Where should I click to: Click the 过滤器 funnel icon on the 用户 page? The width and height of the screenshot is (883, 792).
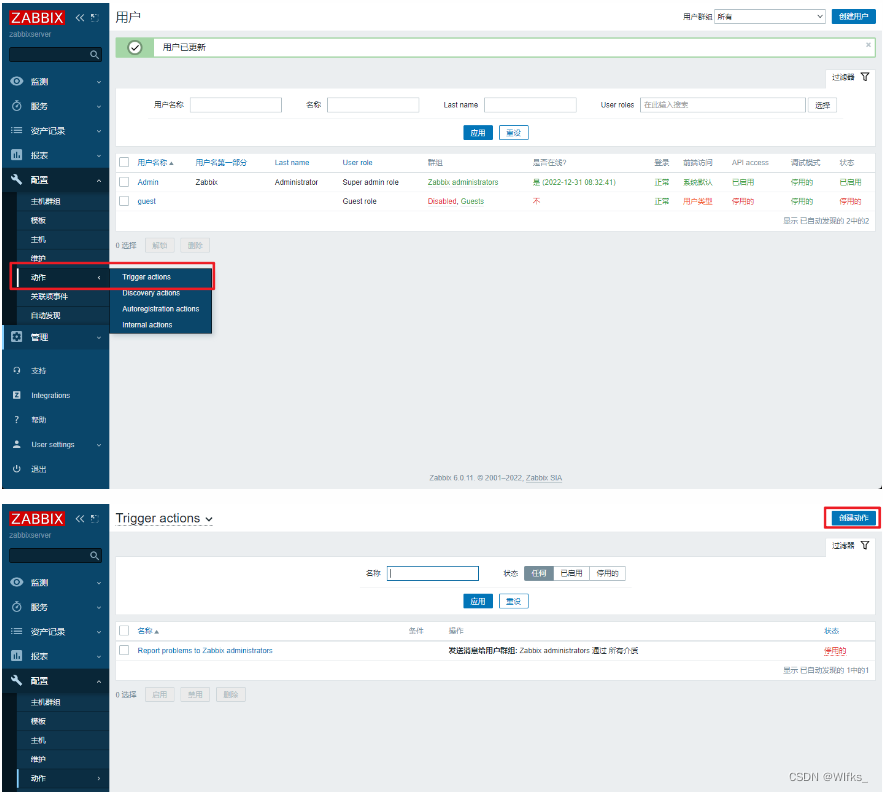(865, 77)
